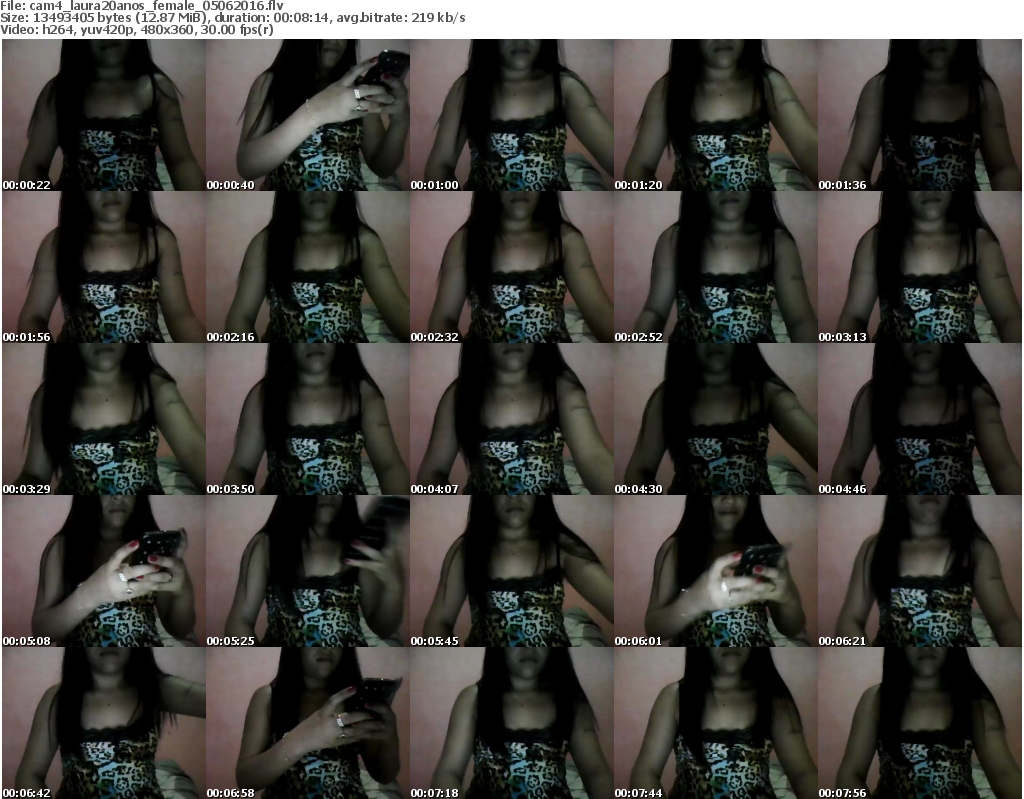Choose the 00:05:25 video frame

click(308, 571)
